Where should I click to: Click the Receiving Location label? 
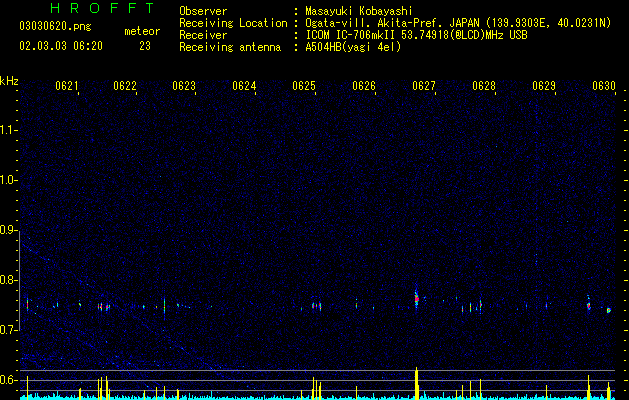coord(233,23)
